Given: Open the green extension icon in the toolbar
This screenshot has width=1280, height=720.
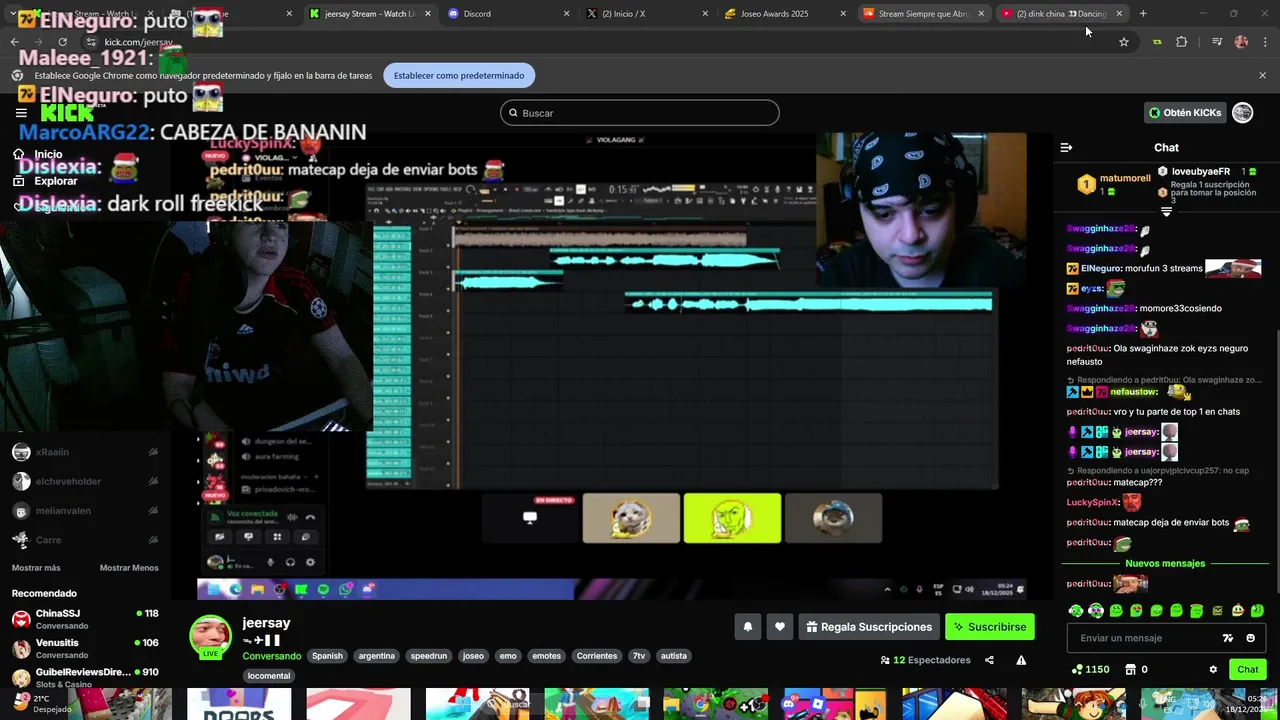Looking at the screenshot, I should [x=1157, y=42].
